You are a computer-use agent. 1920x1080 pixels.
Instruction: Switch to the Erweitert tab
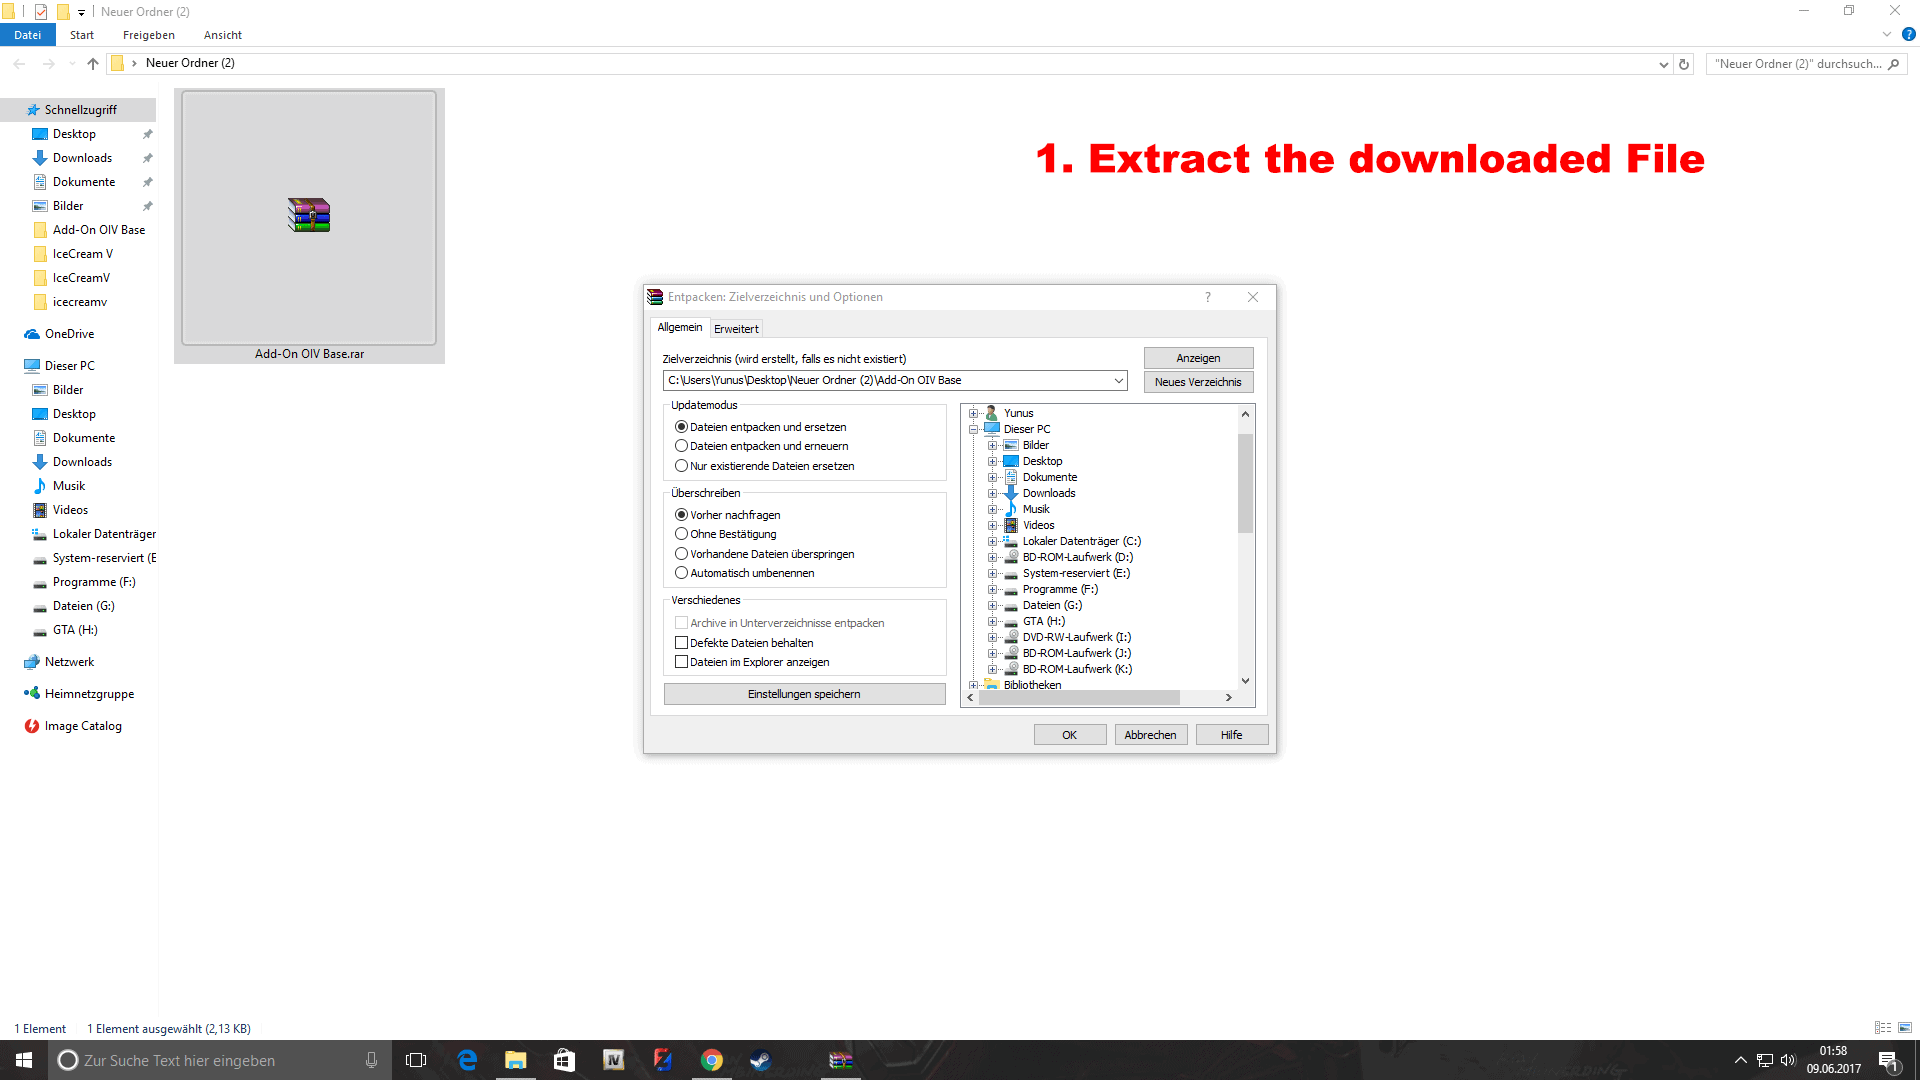(x=736, y=329)
